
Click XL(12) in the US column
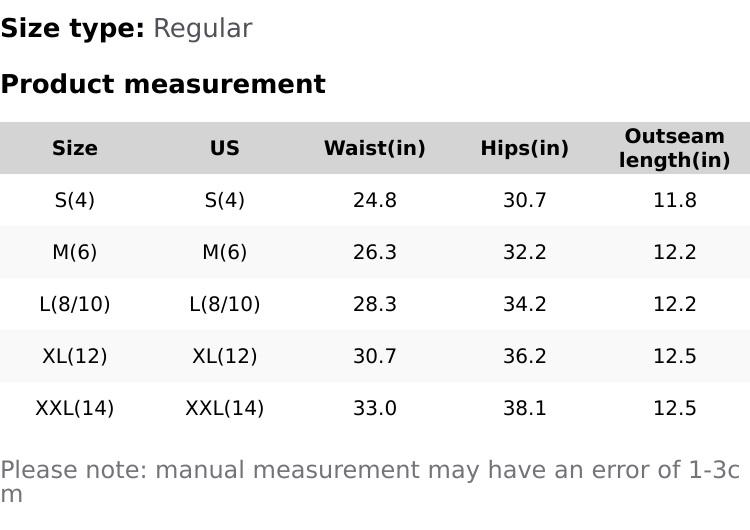tap(225, 356)
